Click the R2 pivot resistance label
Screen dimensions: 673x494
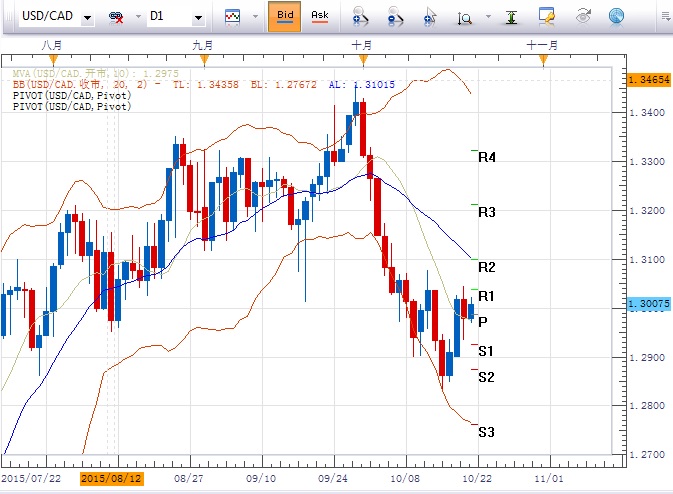[487, 267]
